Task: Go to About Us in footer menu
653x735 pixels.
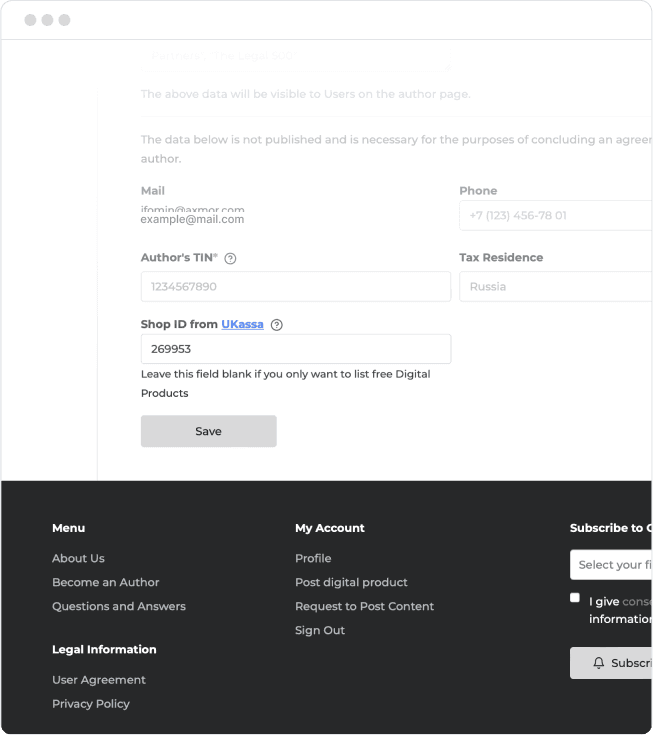Action: click(x=78, y=558)
